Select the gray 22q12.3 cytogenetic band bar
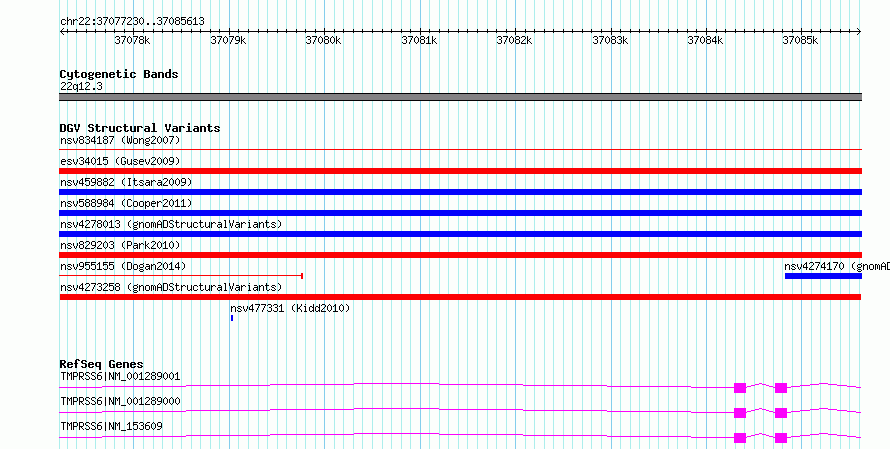 [x=460, y=97]
